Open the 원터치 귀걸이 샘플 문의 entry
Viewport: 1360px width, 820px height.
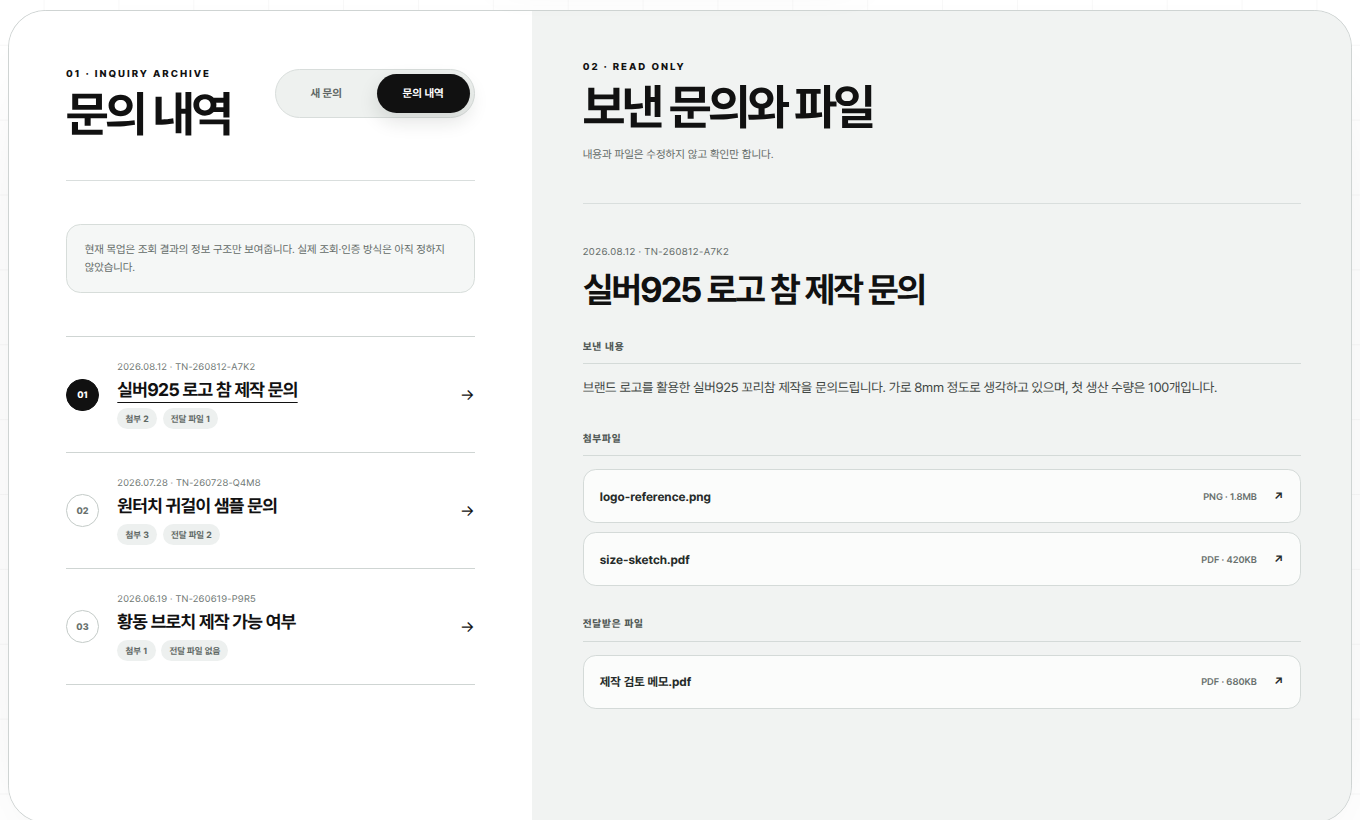click(270, 511)
